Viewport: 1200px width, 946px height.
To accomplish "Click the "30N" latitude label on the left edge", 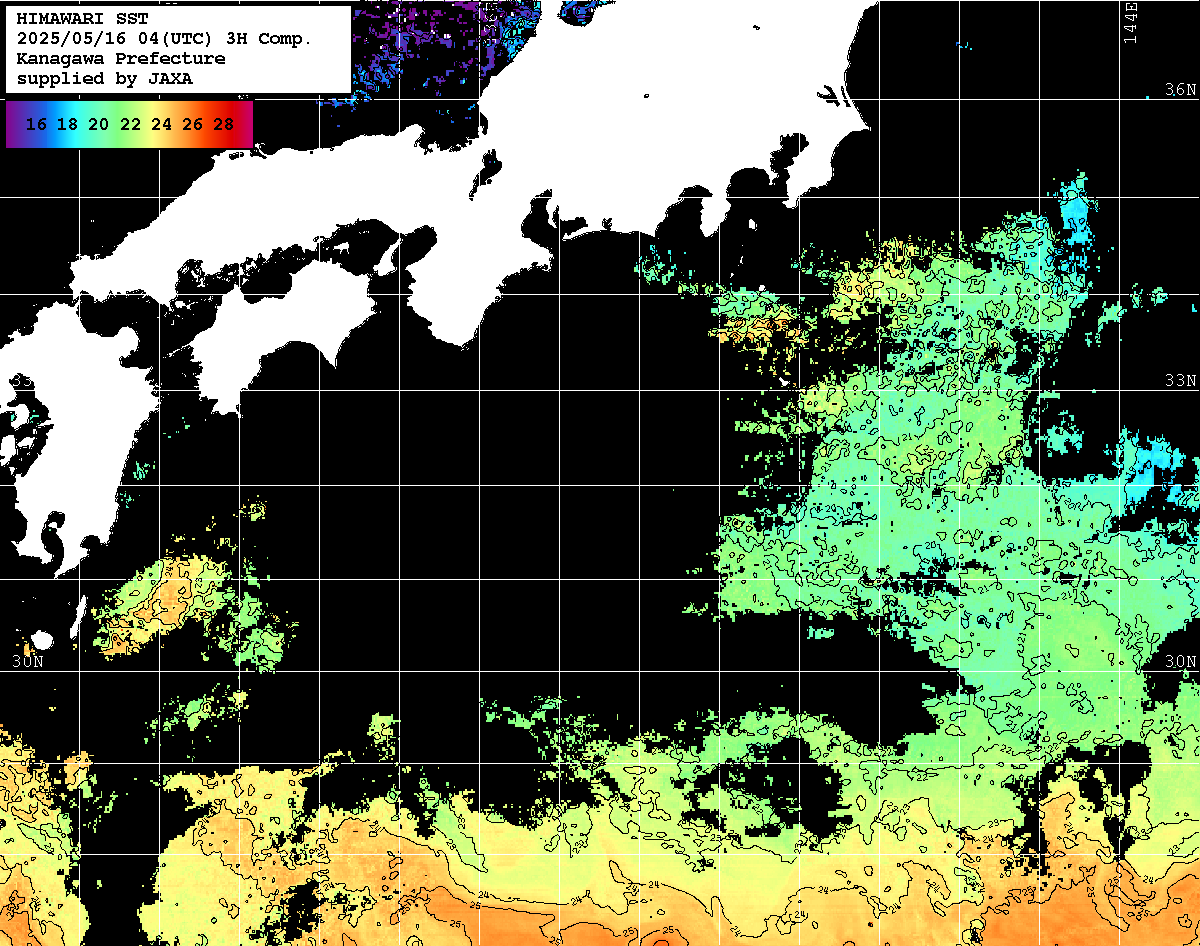I will click(x=28, y=662).
